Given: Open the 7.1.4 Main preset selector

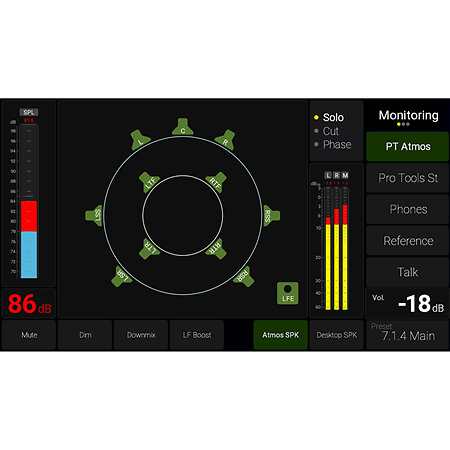Looking at the screenshot, I should coord(407,335).
